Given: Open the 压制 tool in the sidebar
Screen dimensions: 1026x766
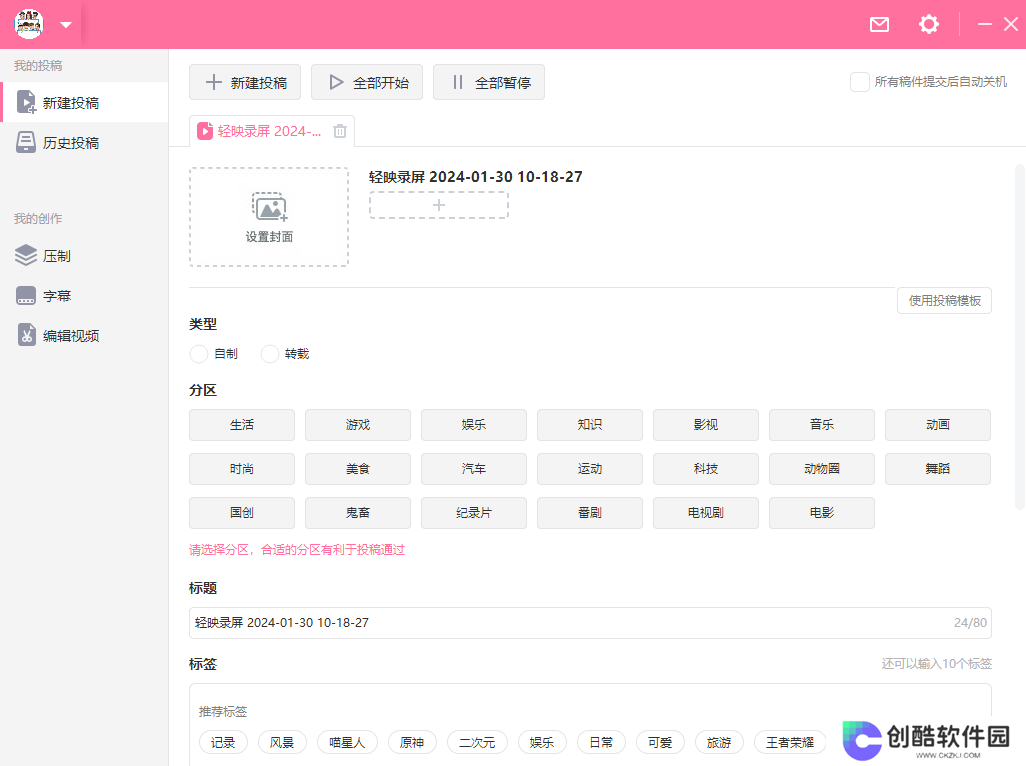Looking at the screenshot, I should (x=85, y=256).
